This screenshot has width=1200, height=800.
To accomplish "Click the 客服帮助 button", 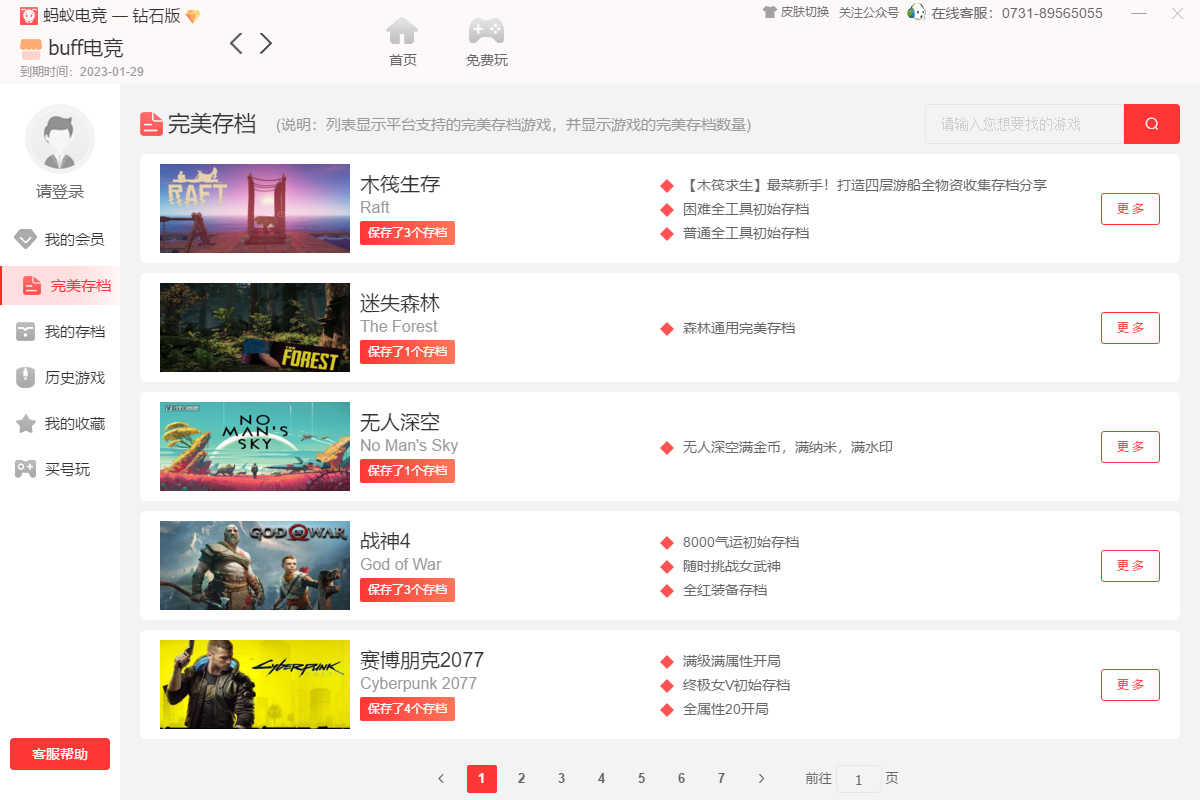I will (x=60, y=754).
